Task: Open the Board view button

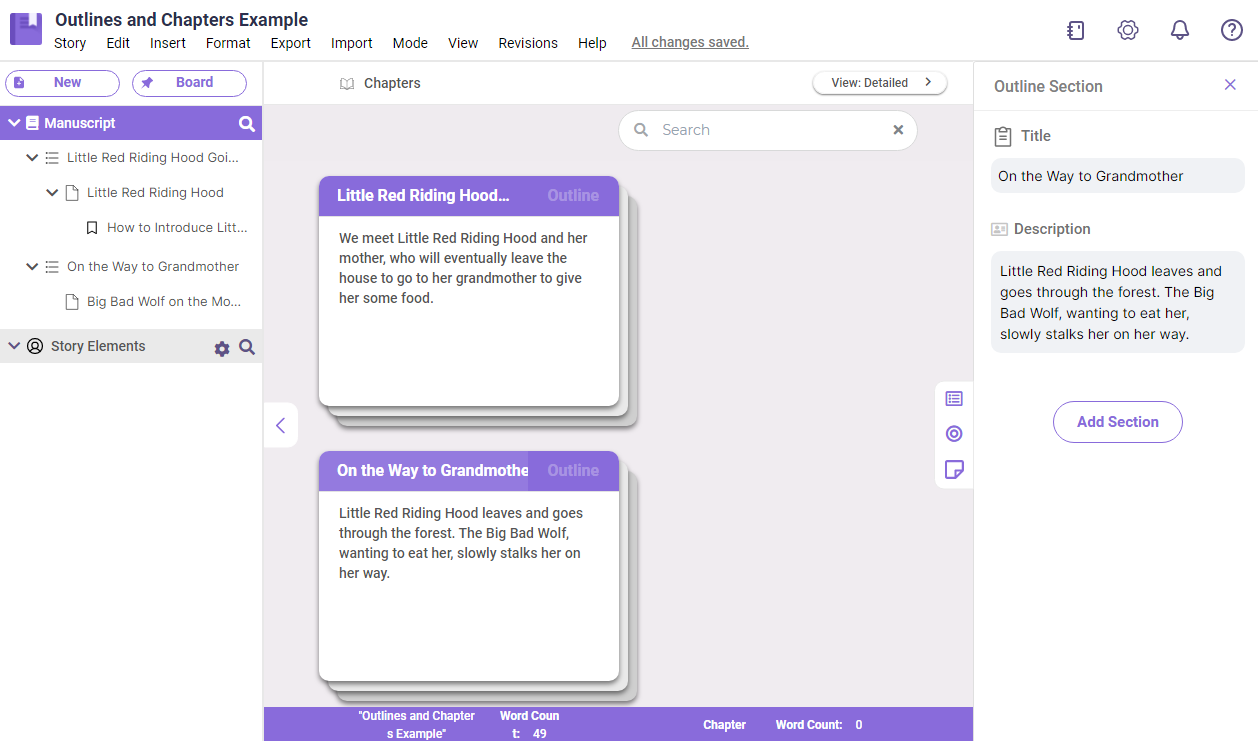Action: tap(189, 83)
